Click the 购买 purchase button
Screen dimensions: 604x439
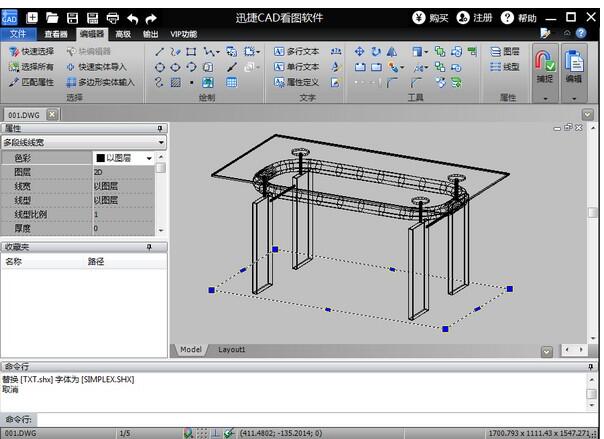[430, 18]
